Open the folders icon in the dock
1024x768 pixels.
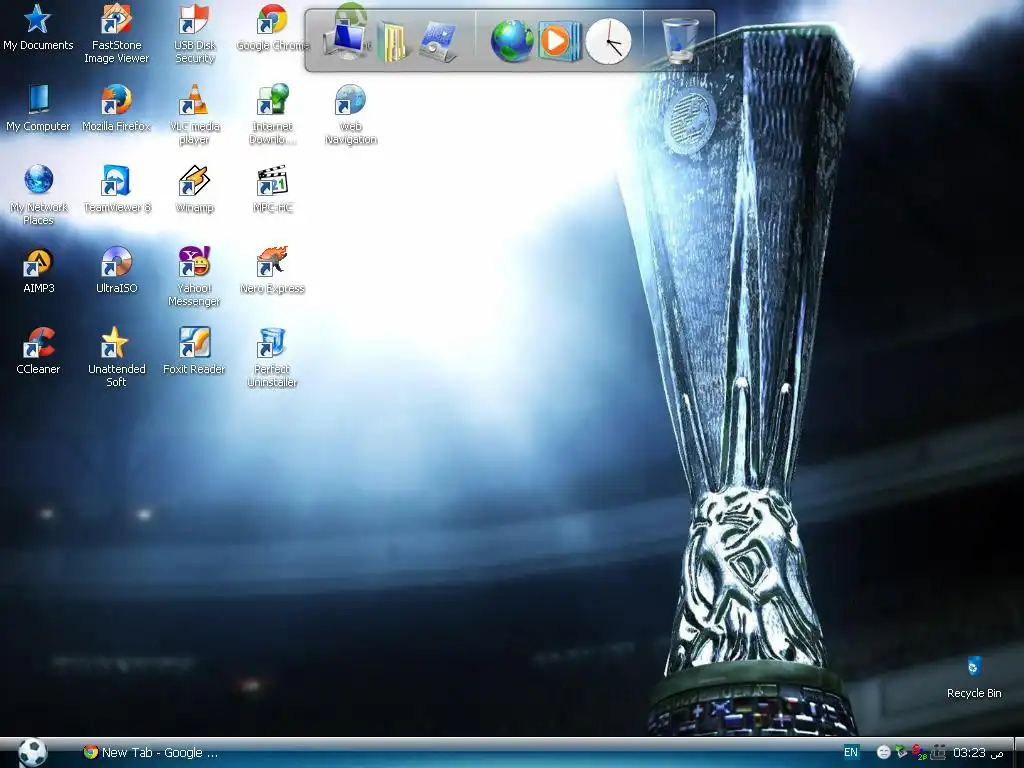(x=393, y=42)
